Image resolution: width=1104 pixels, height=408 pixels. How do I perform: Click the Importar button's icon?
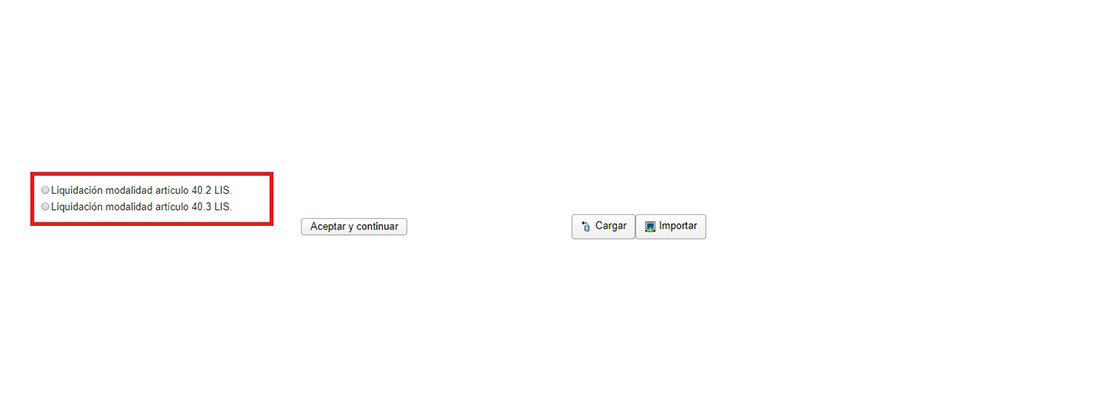point(651,227)
